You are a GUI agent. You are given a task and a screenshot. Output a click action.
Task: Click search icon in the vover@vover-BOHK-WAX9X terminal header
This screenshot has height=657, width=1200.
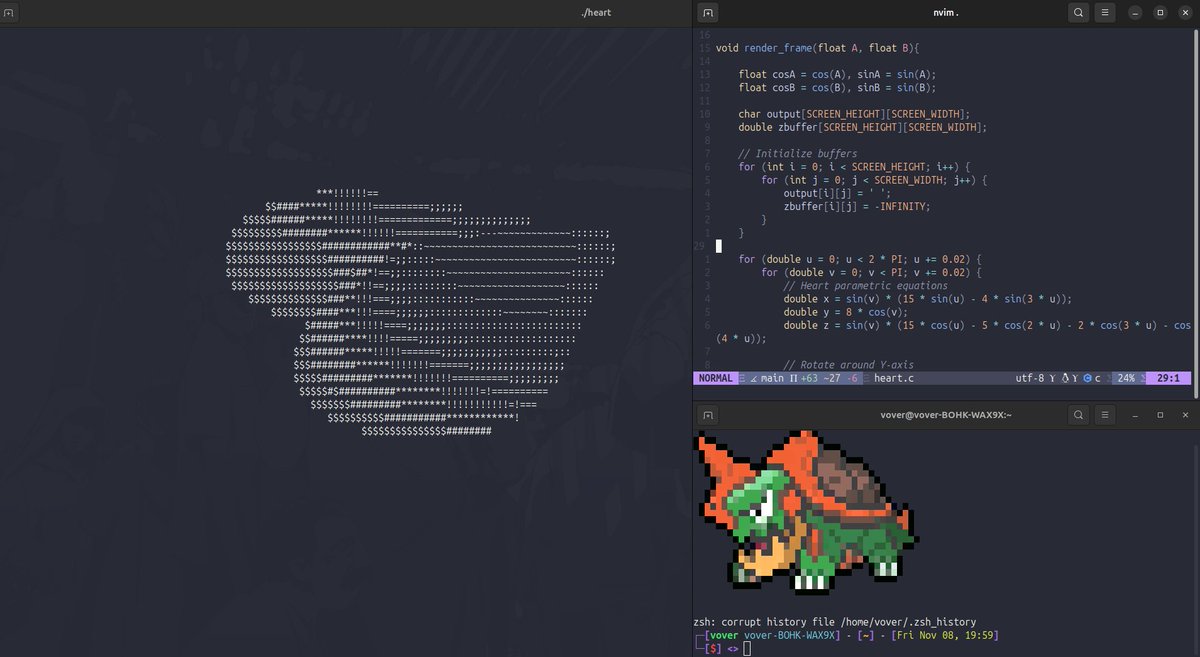coord(1078,414)
